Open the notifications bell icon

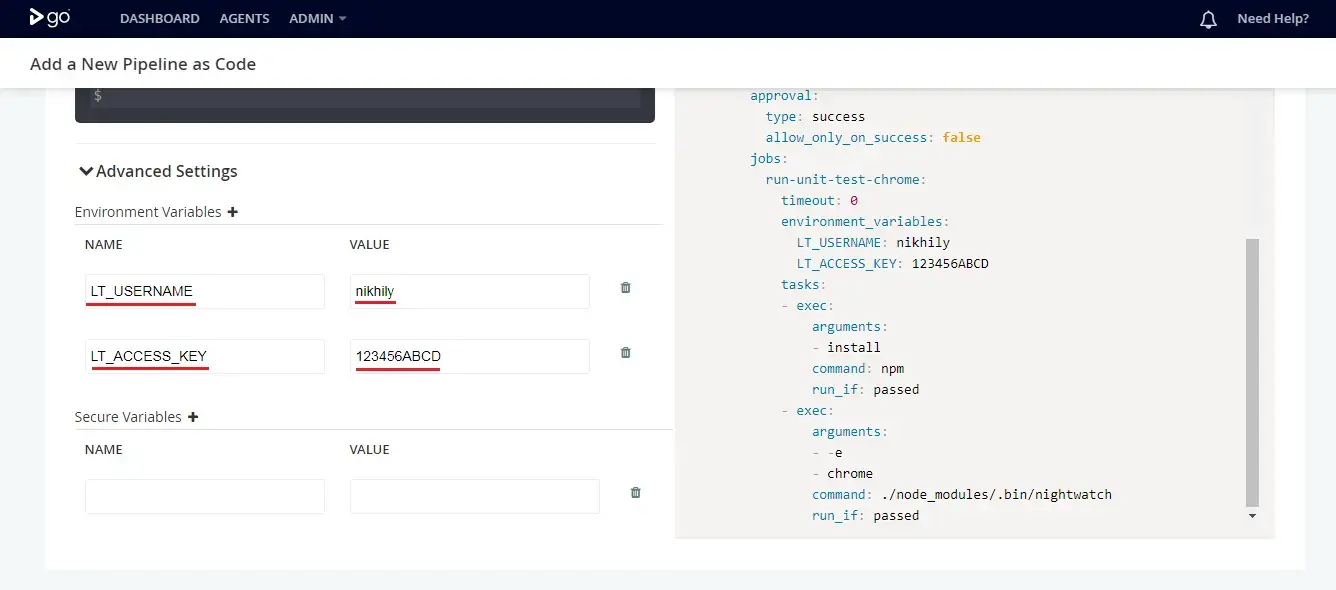[x=1208, y=19]
